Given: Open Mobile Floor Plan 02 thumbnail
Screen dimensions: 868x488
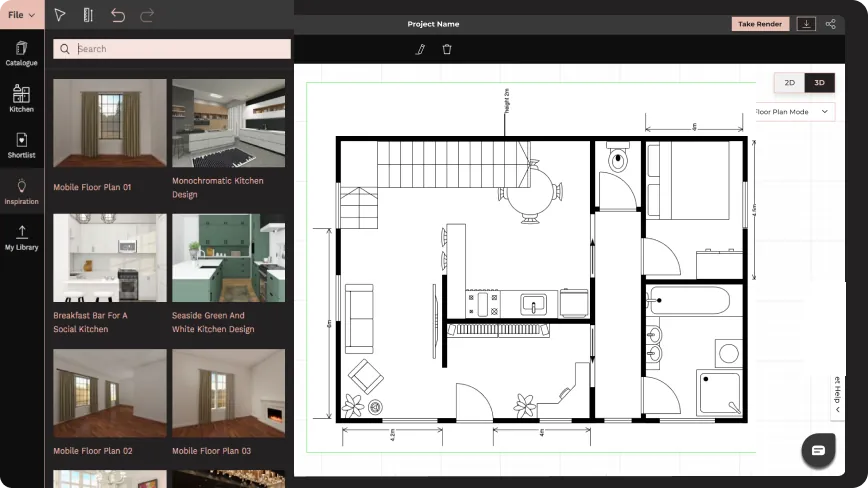Looking at the screenshot, I should 110,393.
